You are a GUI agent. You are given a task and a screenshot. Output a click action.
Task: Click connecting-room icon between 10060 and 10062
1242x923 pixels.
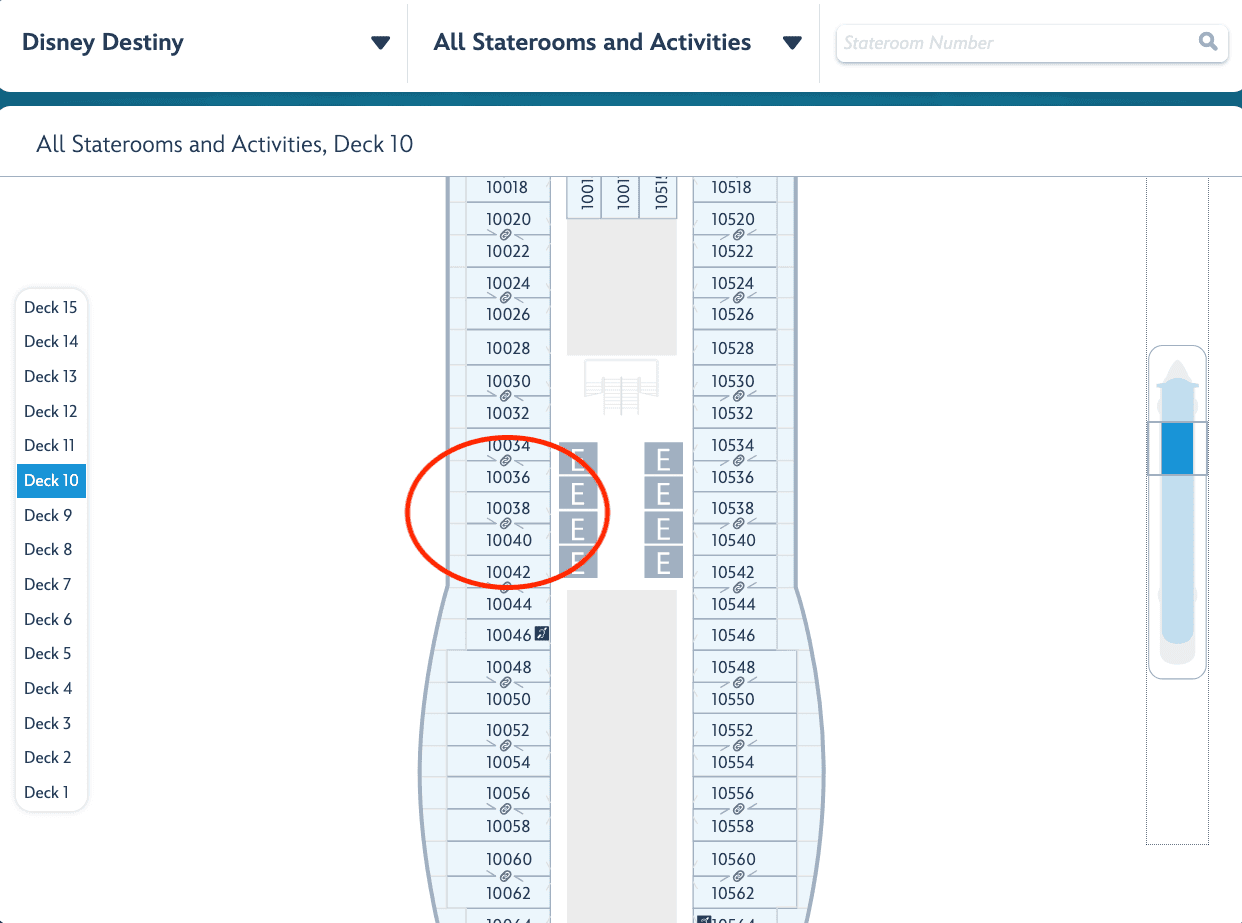pos(505,875)
